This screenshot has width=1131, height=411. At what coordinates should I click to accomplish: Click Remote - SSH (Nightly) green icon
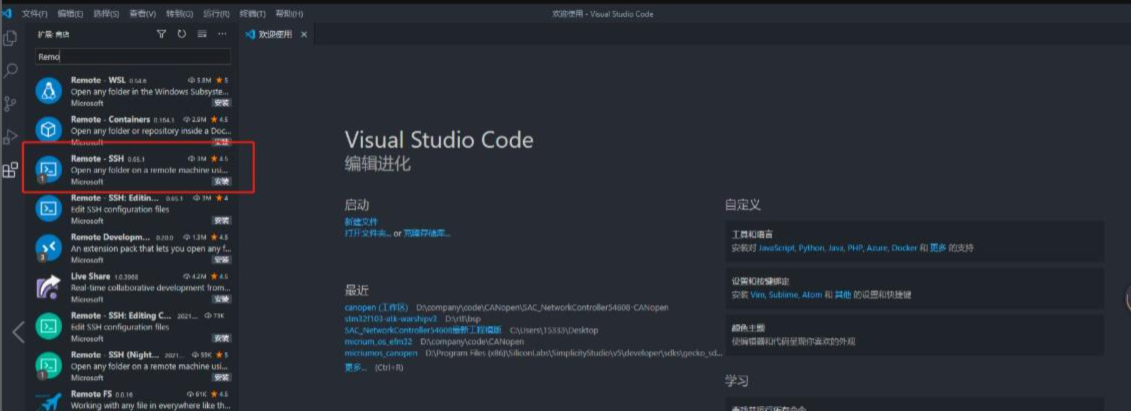pos(48,366)
